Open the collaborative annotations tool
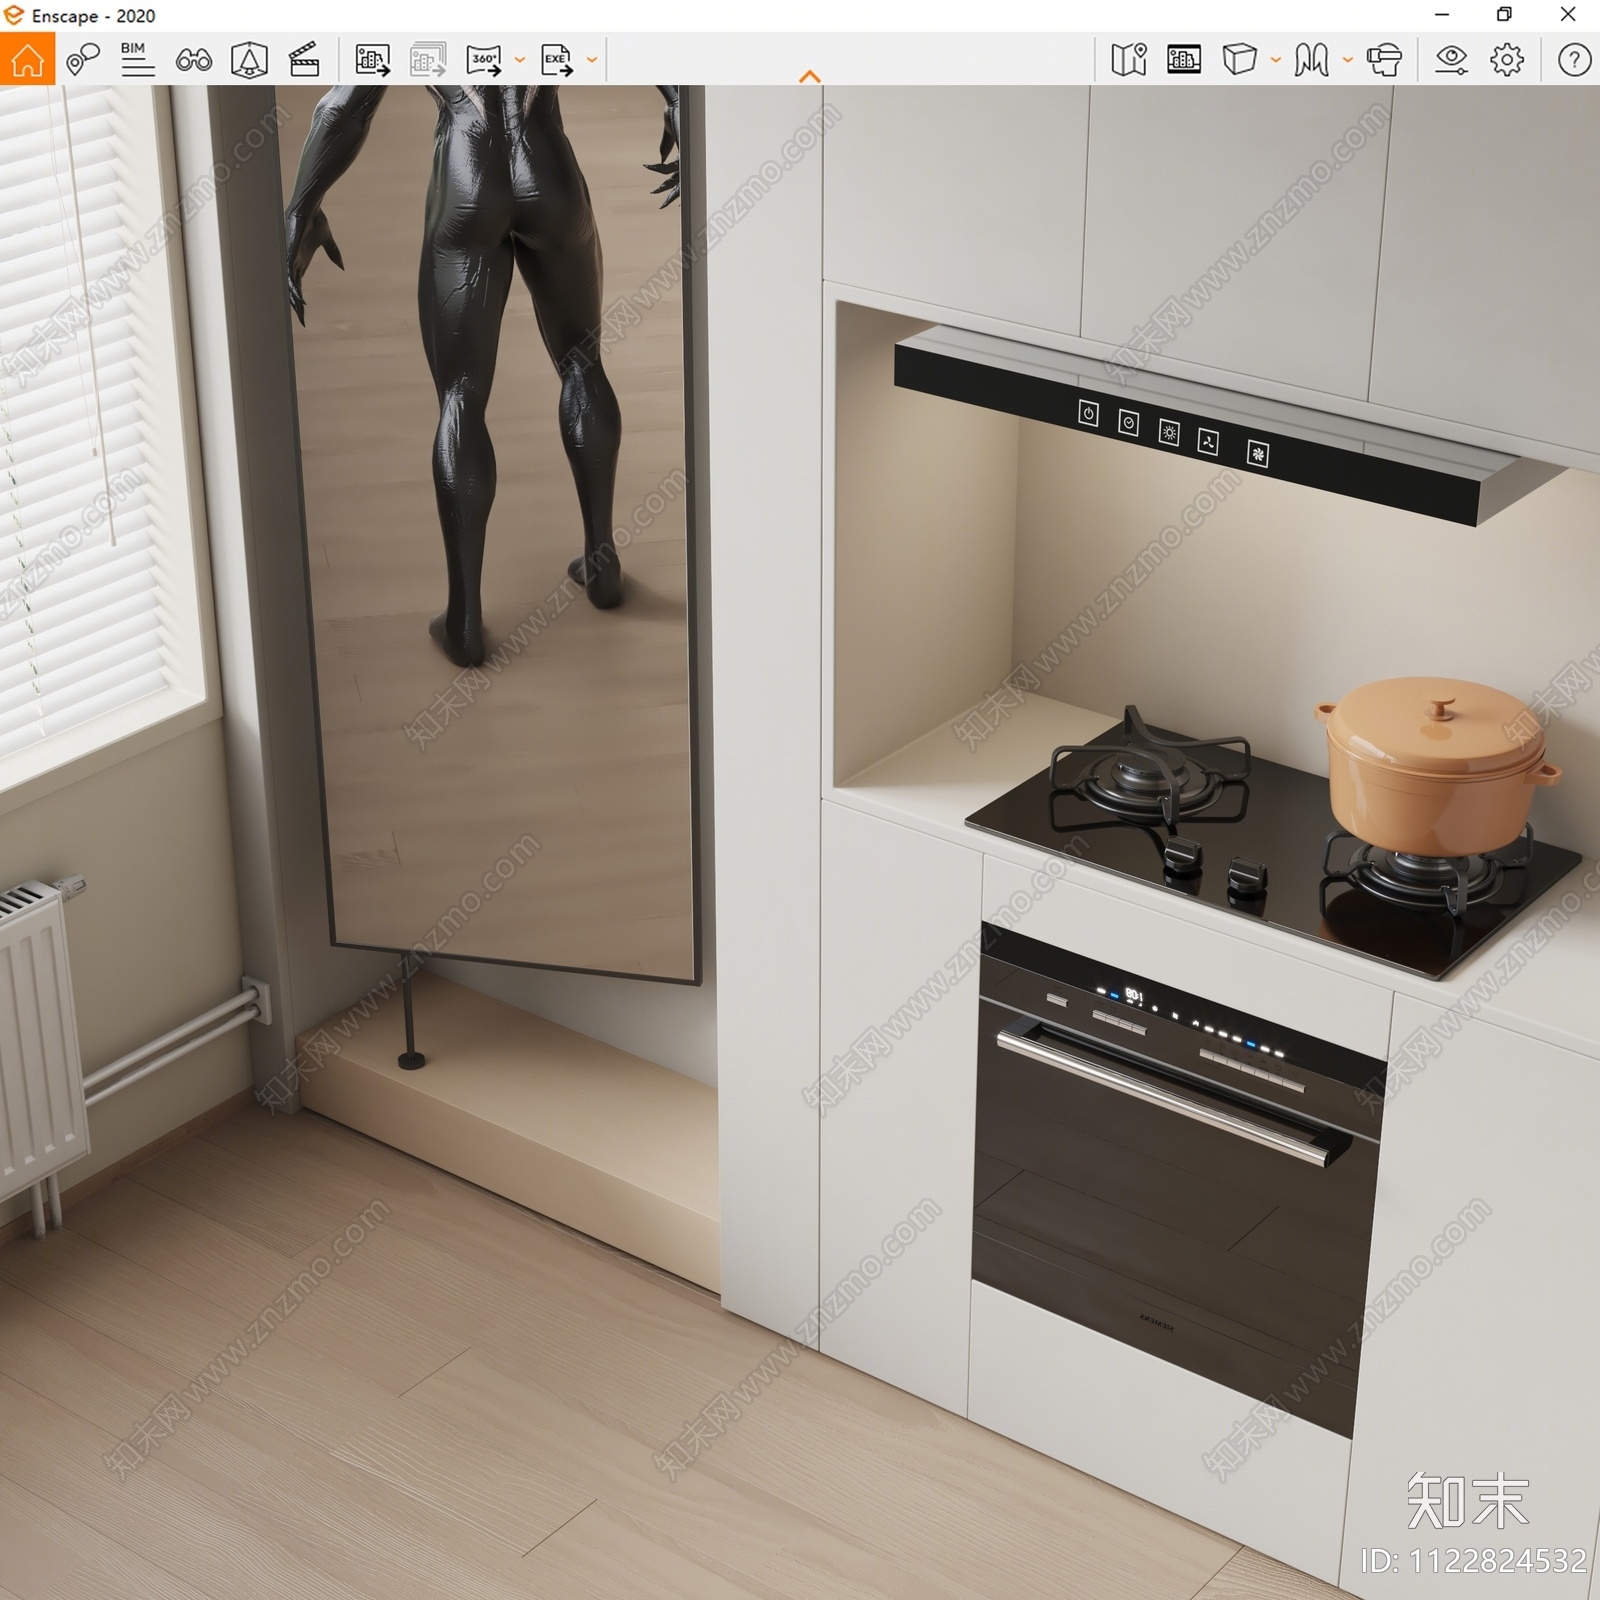The height and width of the screenshot is (1600, 1600). pos(83,60)
